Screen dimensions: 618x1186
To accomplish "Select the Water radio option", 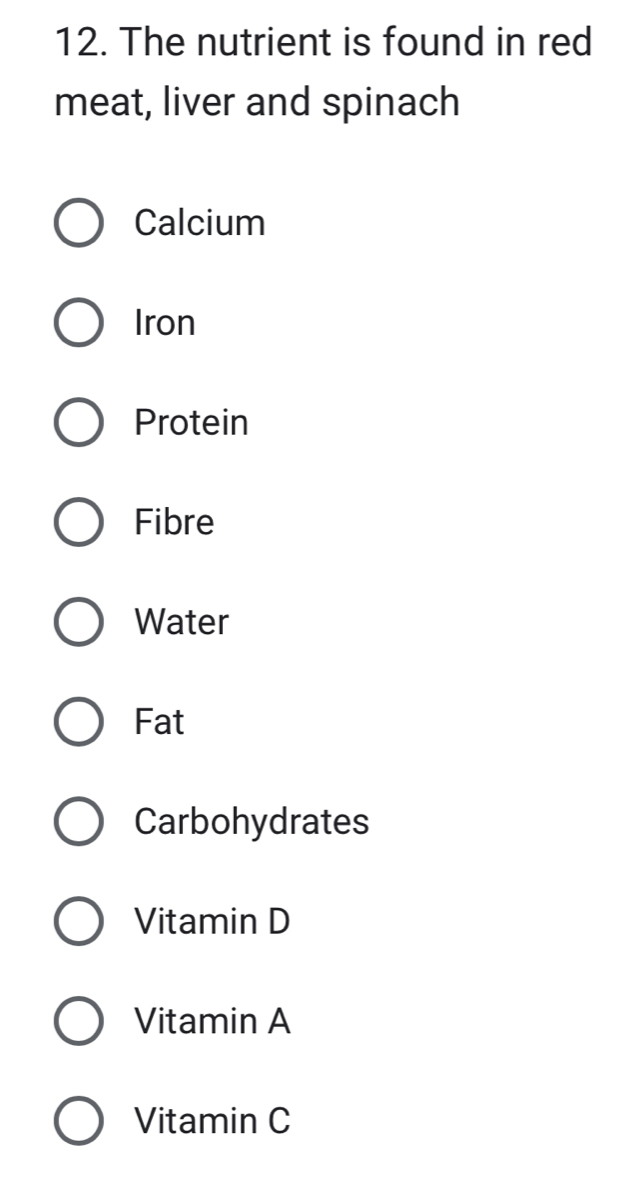I will point(77,623).
